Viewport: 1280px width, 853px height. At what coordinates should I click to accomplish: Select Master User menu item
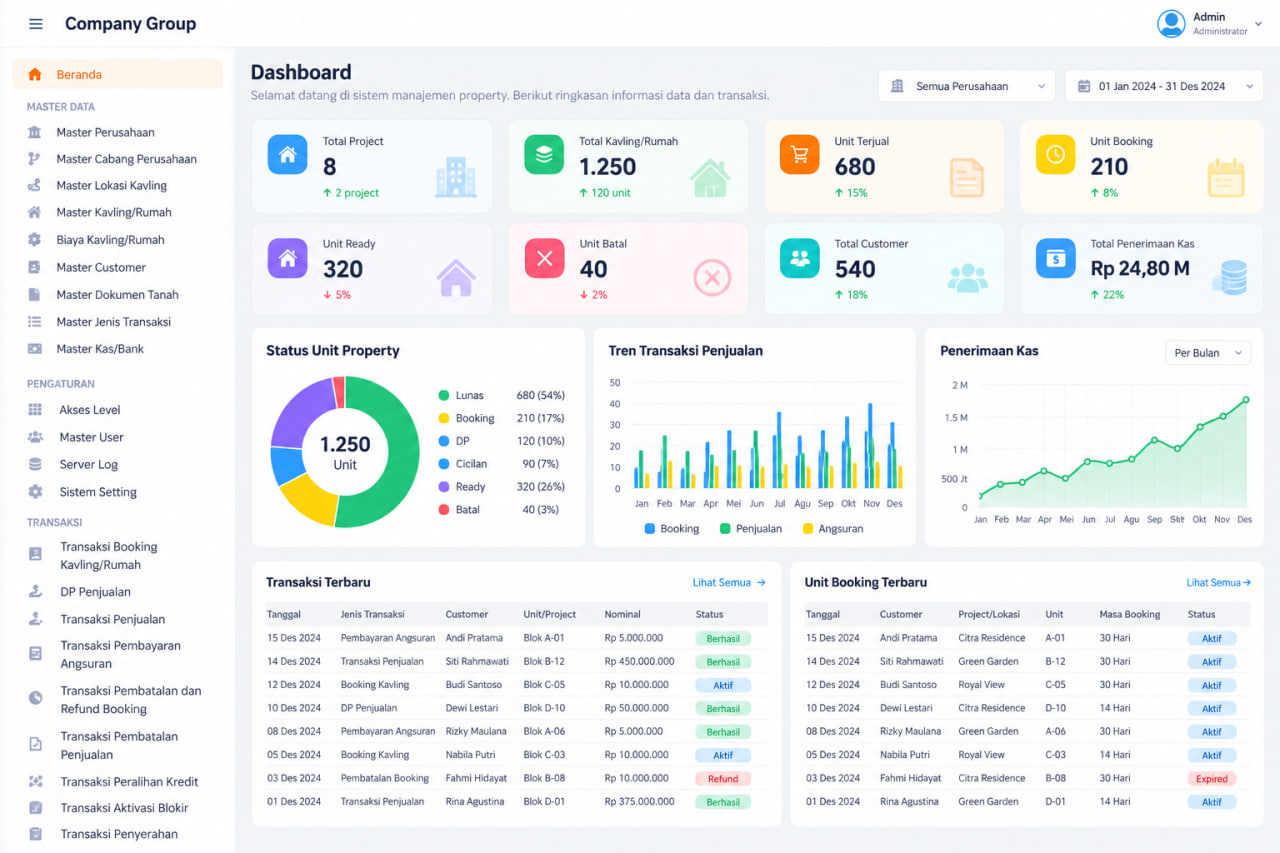(91, 437)
